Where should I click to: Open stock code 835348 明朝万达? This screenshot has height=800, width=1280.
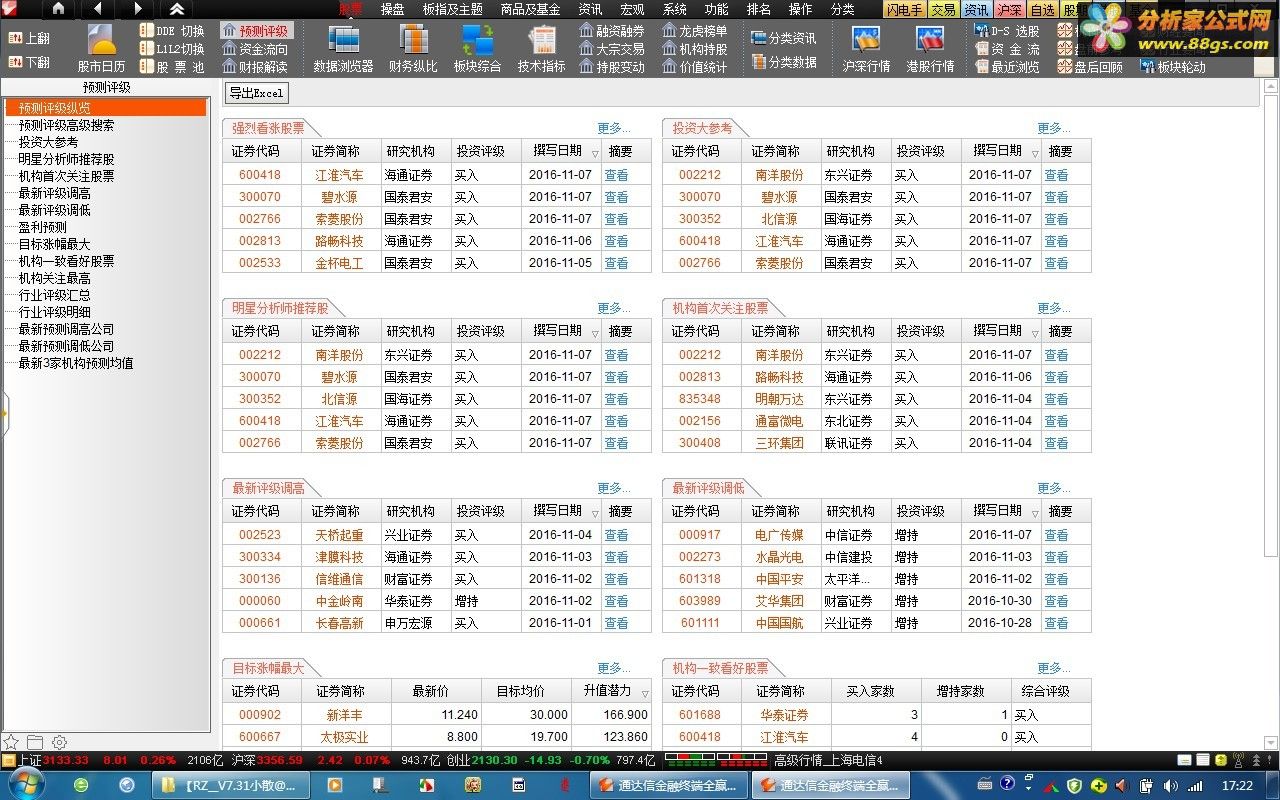click(x=700, y=399)
